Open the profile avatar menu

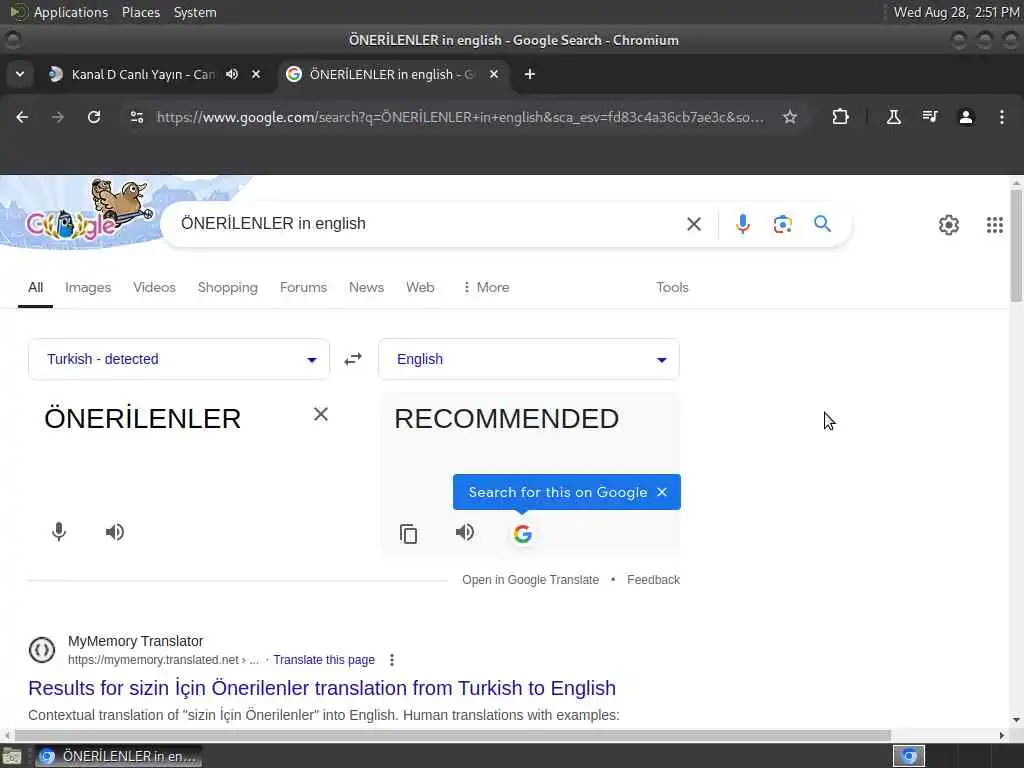tap(966, 117)
